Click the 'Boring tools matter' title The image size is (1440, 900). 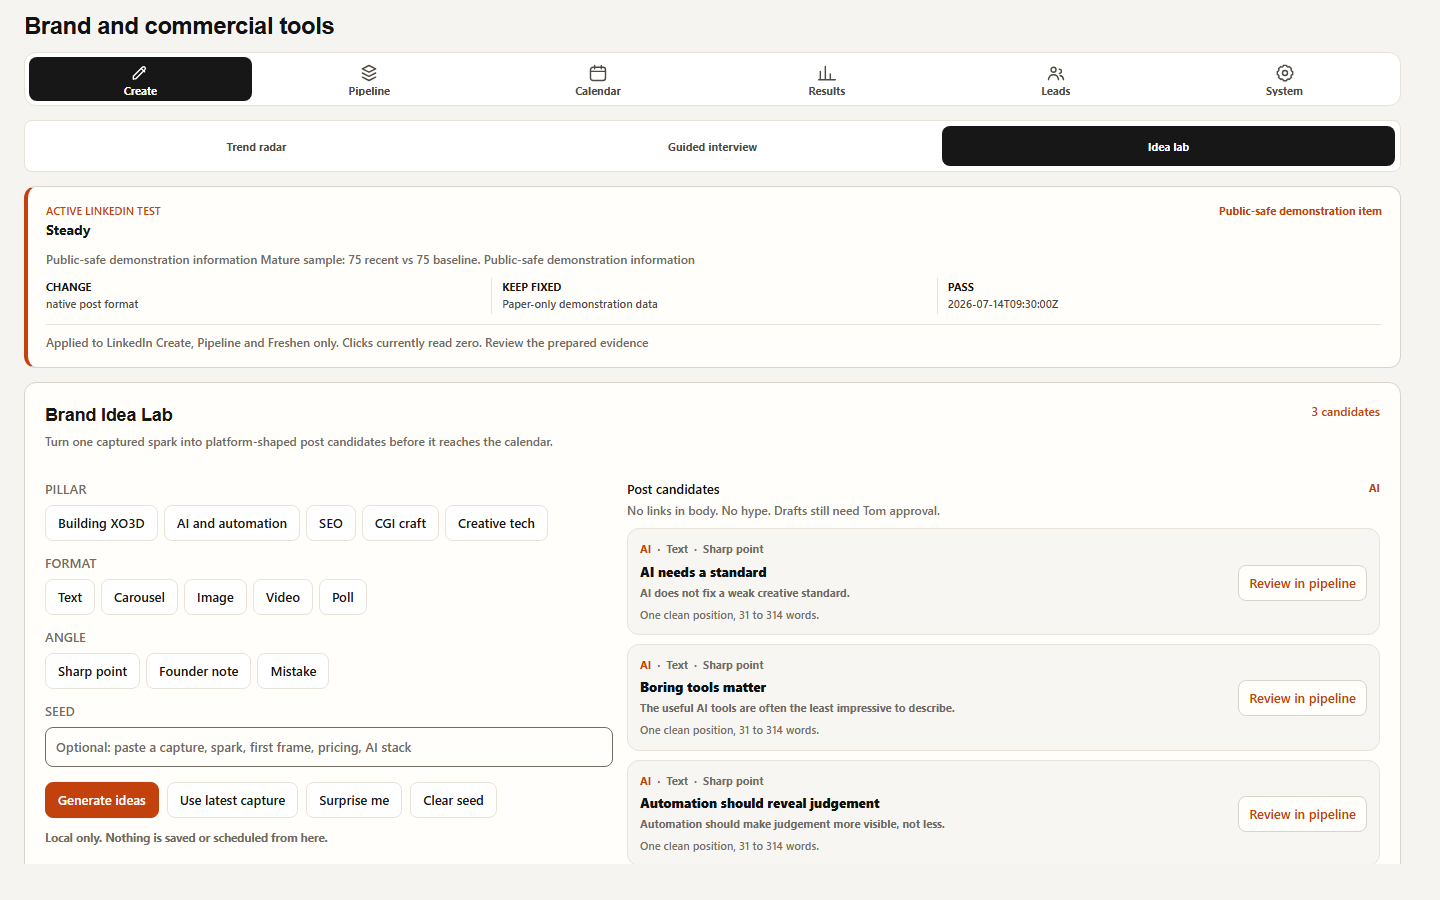pos(703,687)
